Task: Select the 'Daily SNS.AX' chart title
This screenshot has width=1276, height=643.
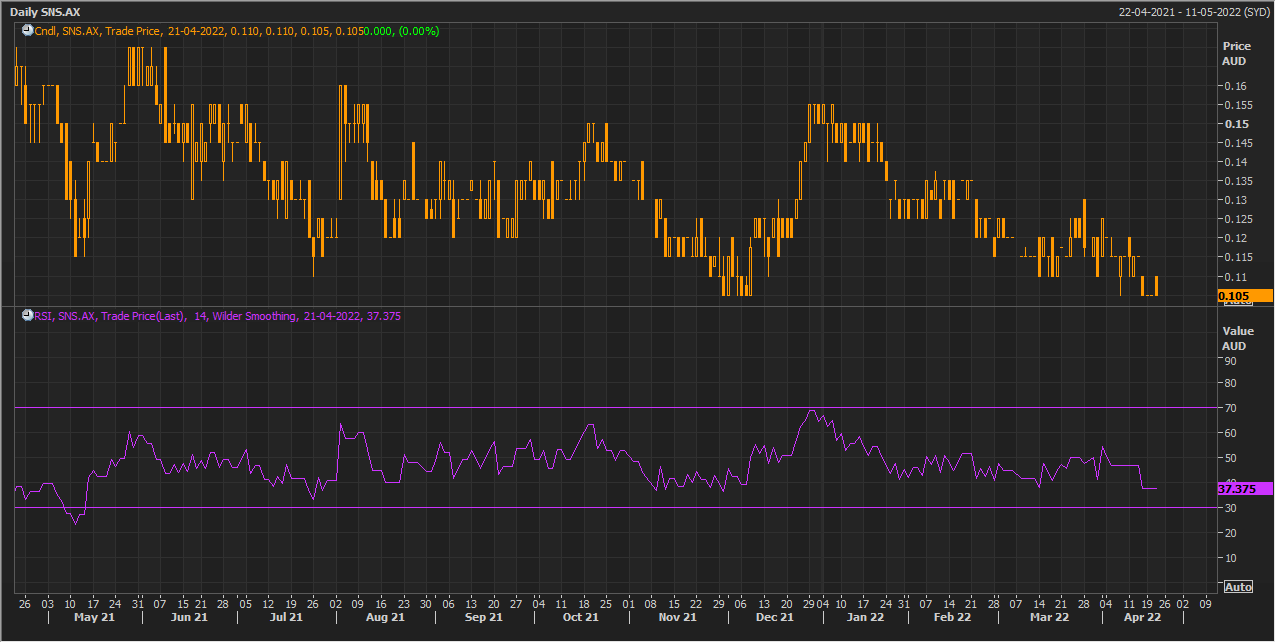Action: click(x=47, y=11)
